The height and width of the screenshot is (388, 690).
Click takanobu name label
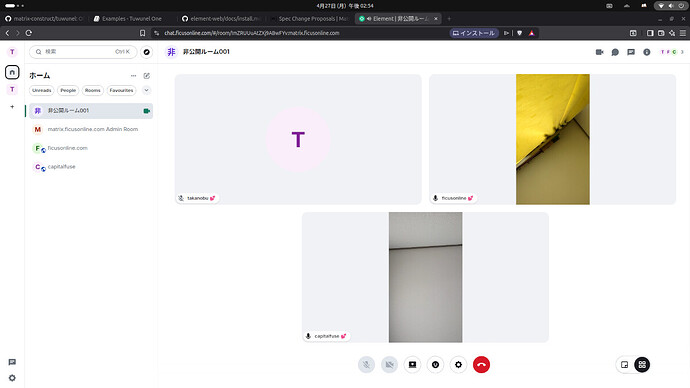pos(198,198)
